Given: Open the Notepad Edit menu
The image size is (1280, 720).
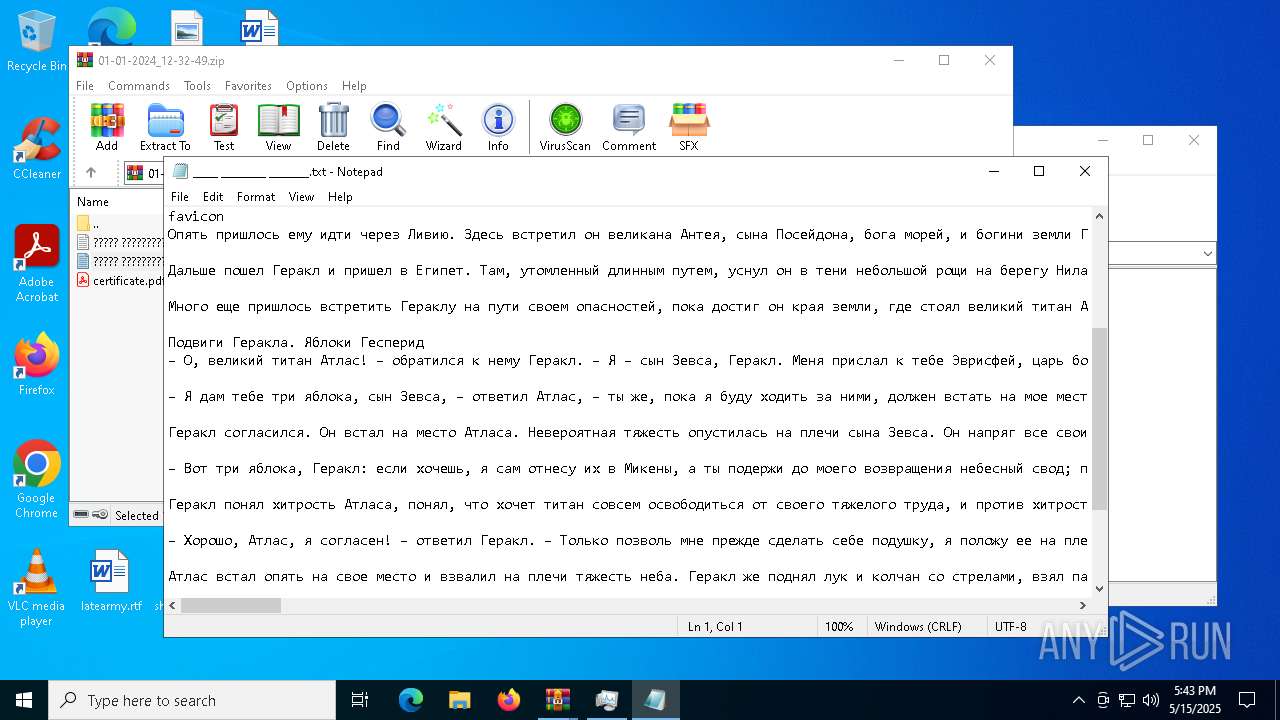Looking at the screenshot, I should click(x=213, y=197).
